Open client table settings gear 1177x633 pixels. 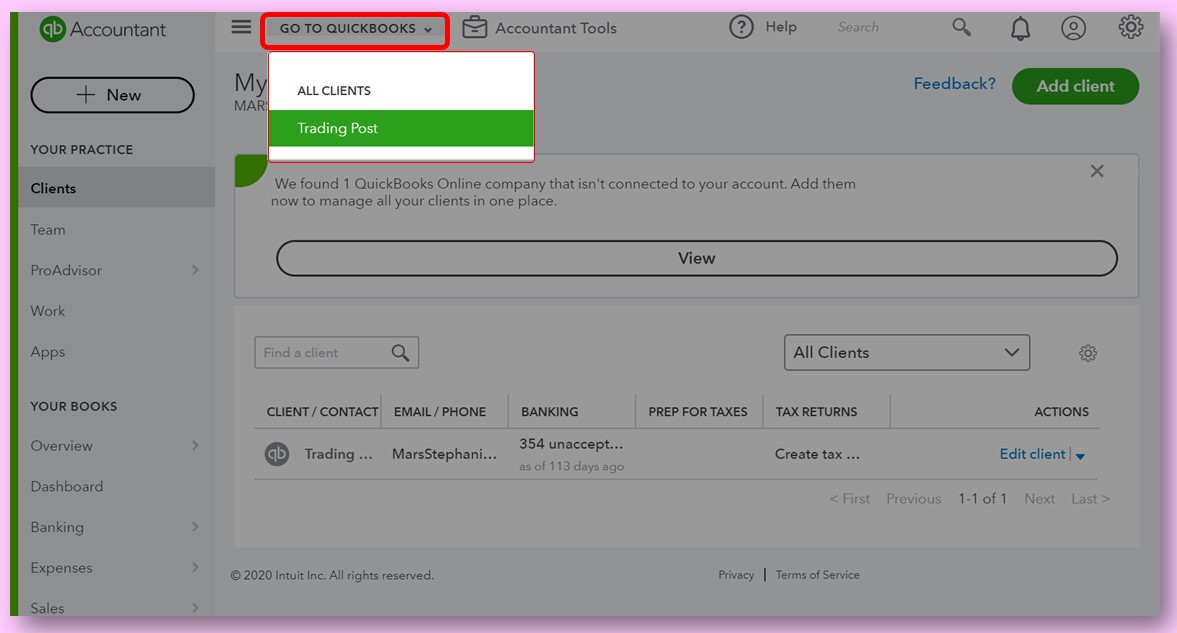point(1088,353)
